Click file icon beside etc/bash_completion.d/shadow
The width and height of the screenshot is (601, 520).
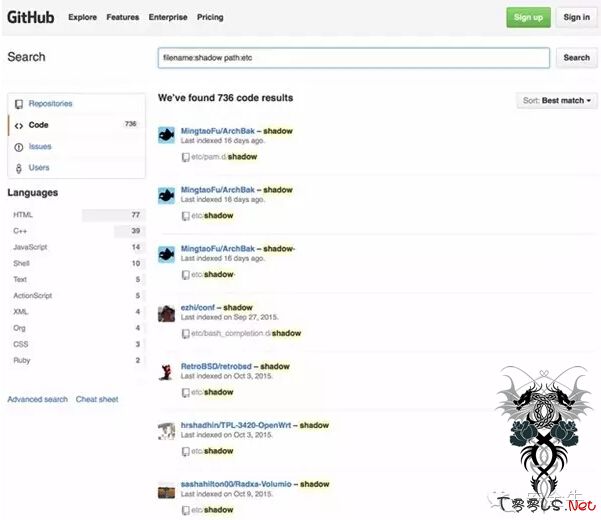185,333
